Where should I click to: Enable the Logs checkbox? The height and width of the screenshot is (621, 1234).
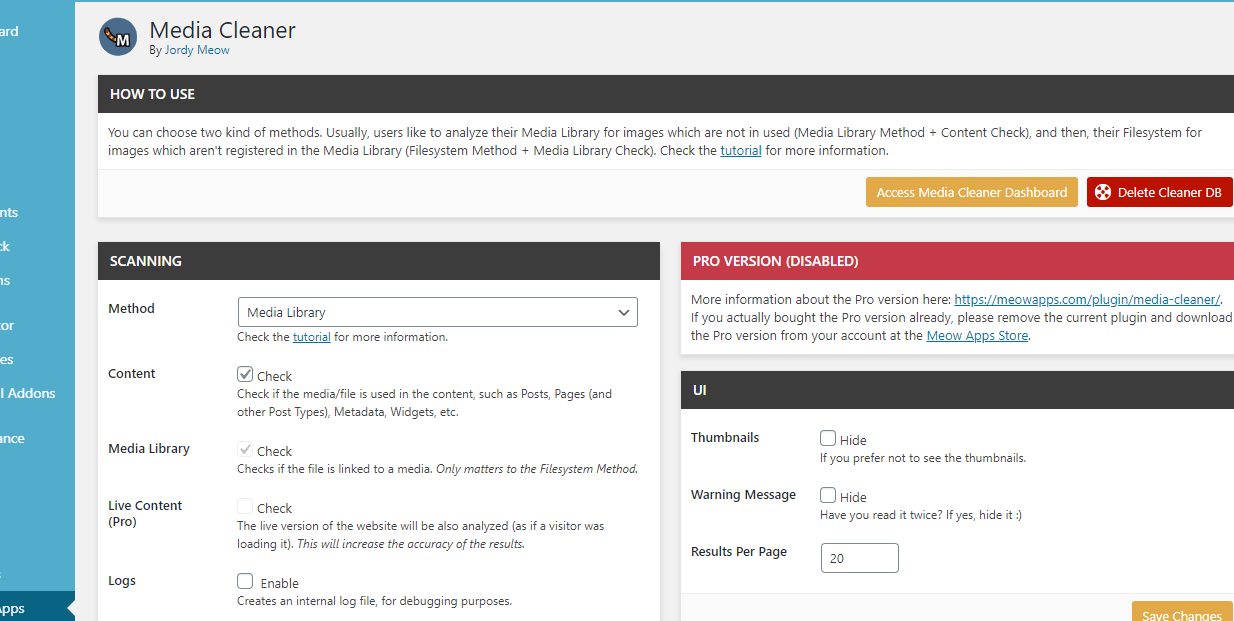click(x=245, y=581)
